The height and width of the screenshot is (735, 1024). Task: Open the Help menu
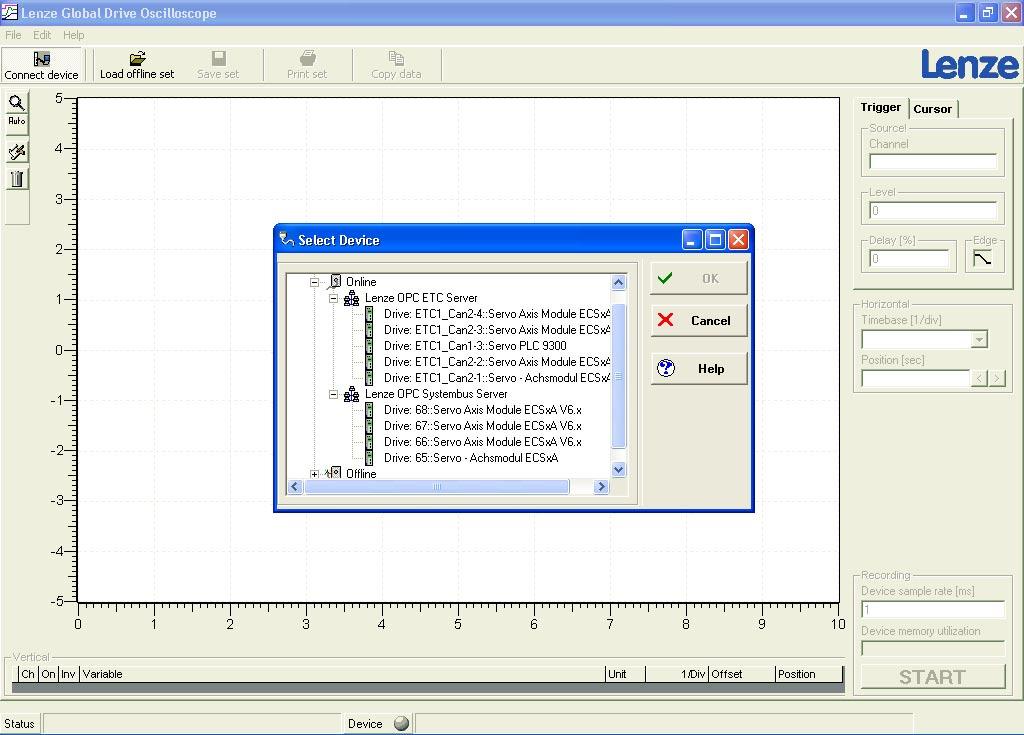pos(73,35)
